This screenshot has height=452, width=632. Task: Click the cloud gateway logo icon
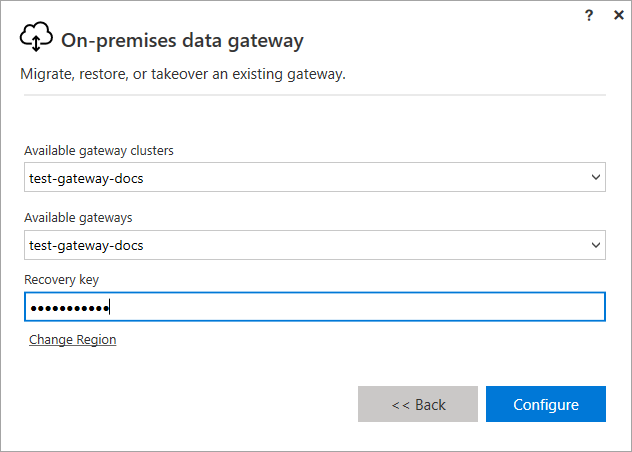[x=36, y=40]
